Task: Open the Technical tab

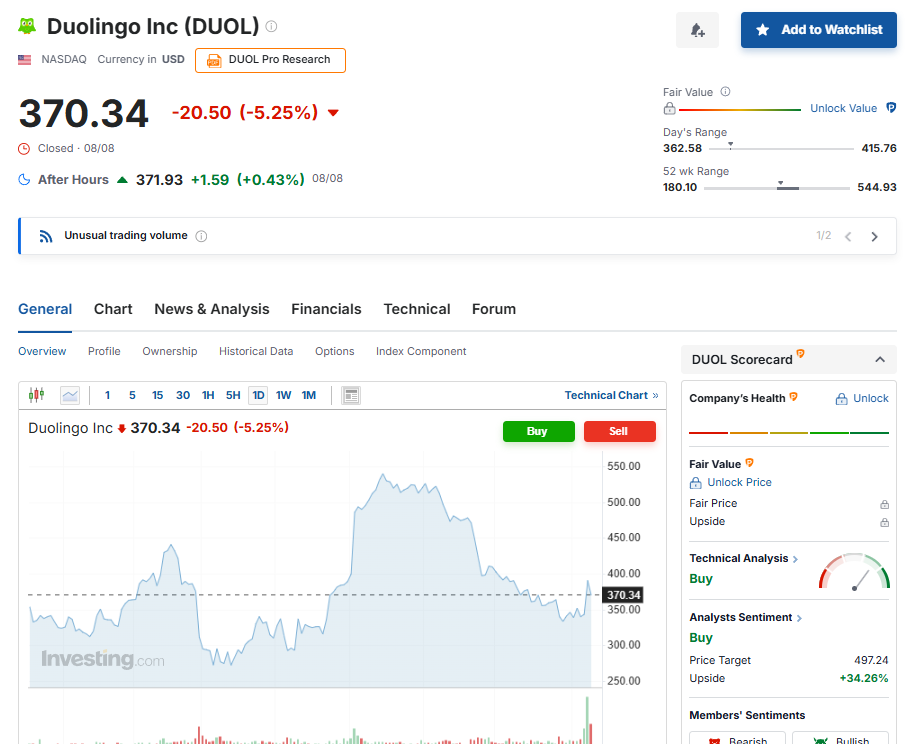Action: pos(417,309)
